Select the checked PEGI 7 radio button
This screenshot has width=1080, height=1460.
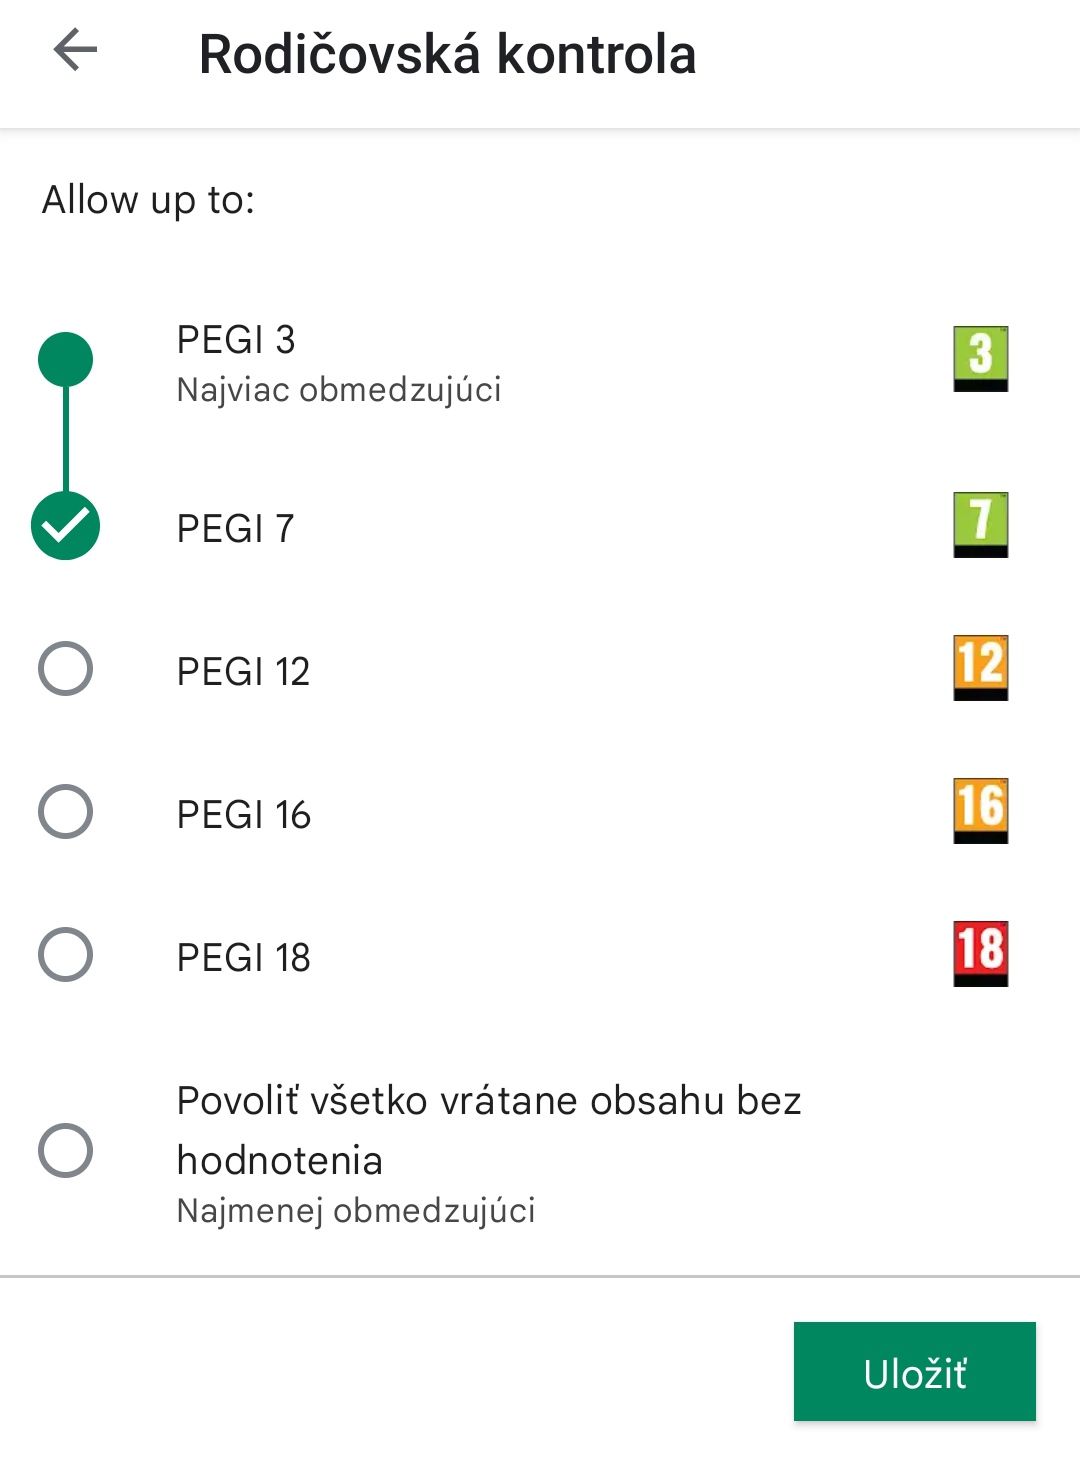65,526
